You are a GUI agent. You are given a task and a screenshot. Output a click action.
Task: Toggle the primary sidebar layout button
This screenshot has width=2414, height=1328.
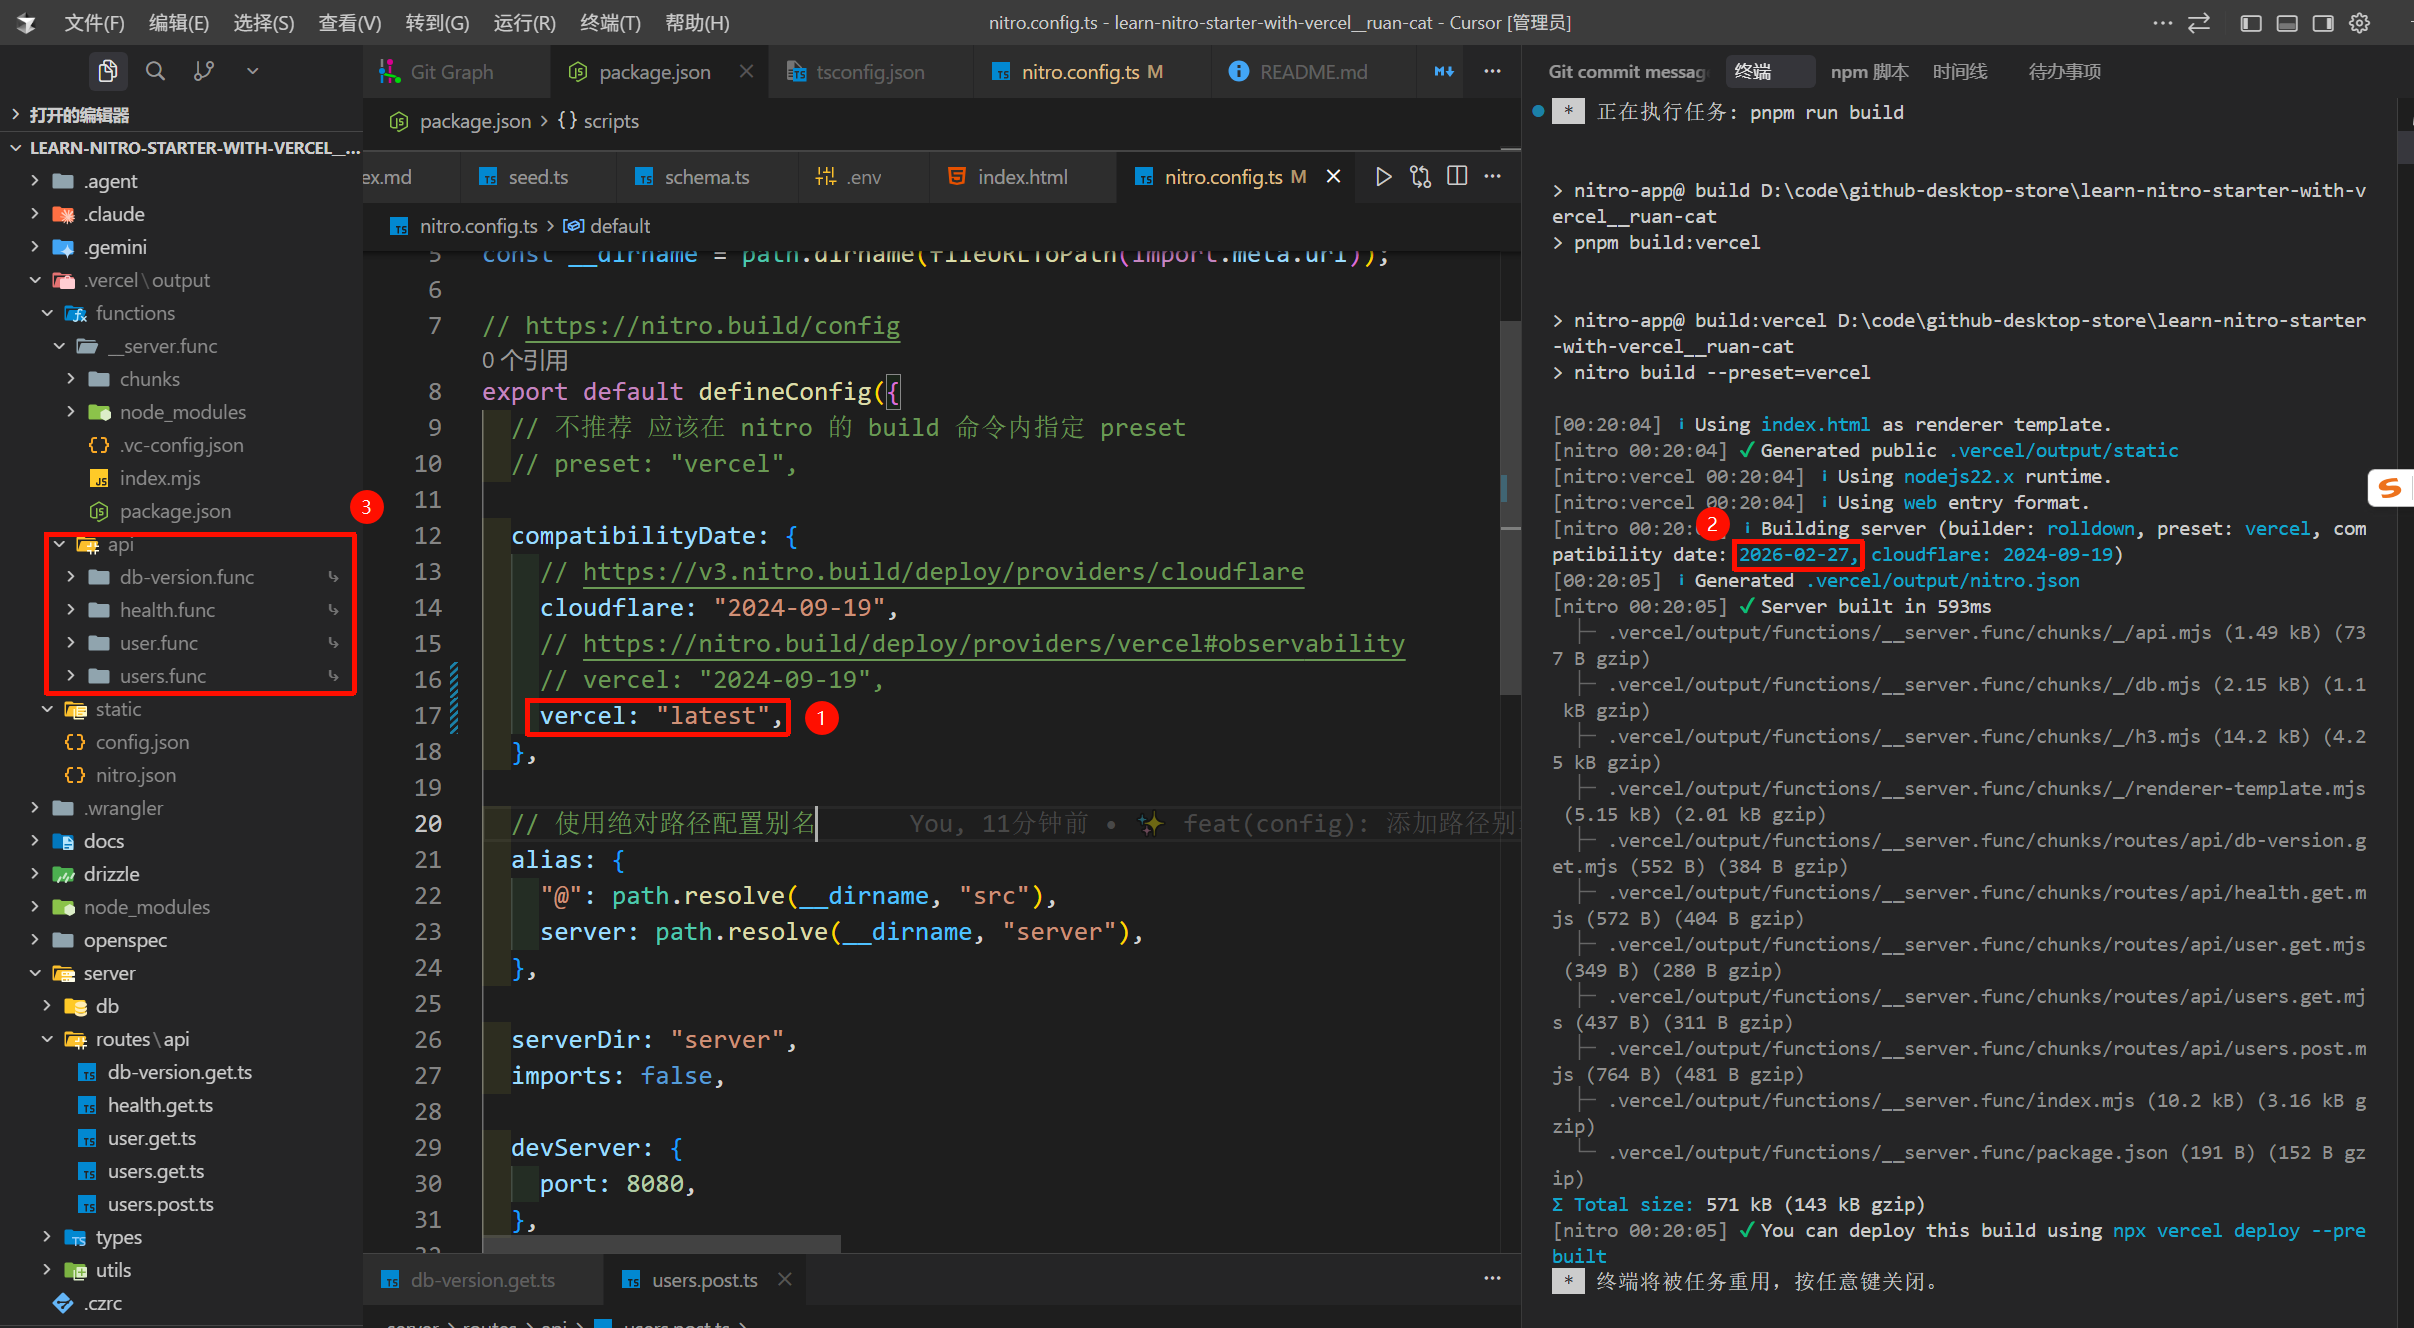(x=2251, y=23)
